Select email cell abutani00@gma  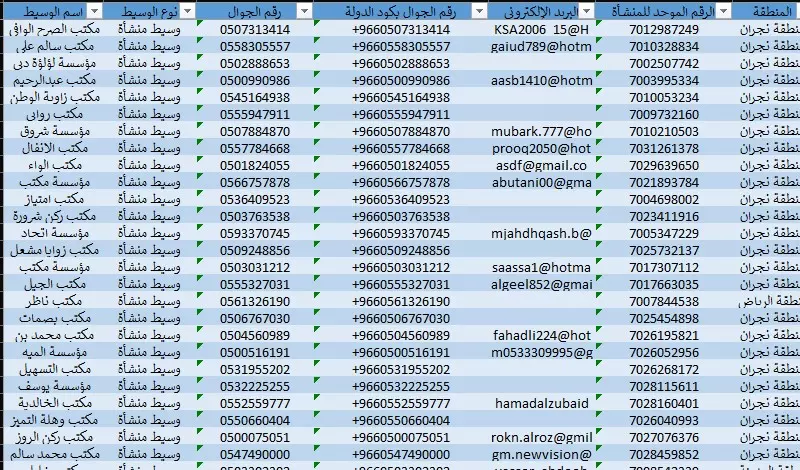pos(541,182)
